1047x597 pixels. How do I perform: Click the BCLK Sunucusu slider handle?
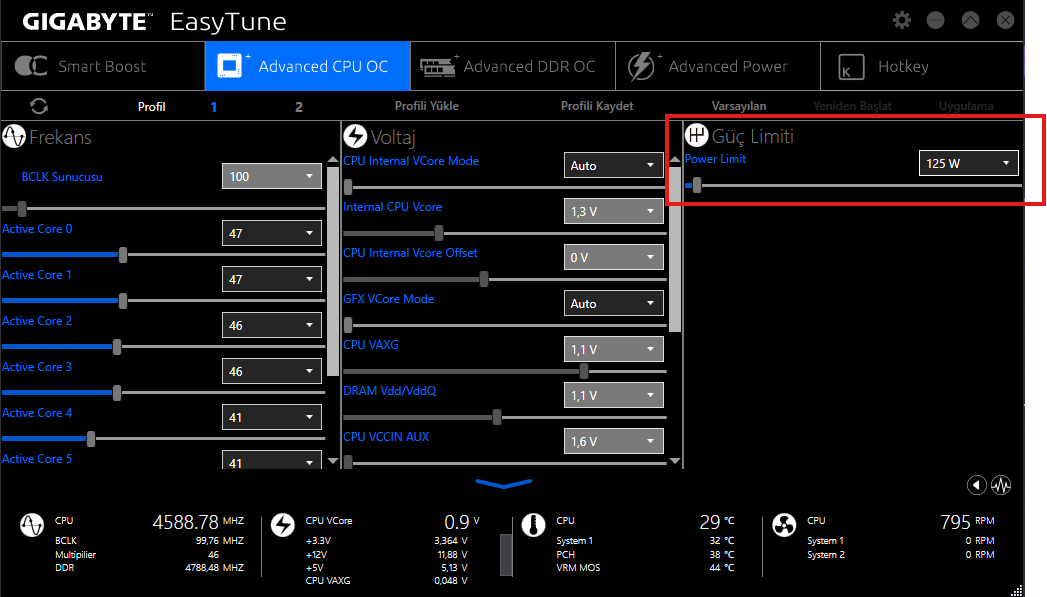point(22,209)
